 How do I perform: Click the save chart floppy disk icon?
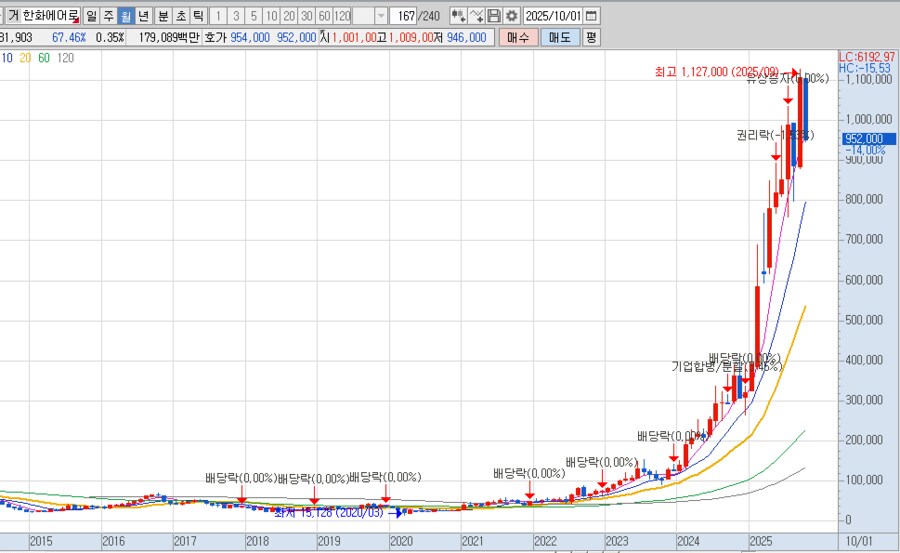point(494,16)
